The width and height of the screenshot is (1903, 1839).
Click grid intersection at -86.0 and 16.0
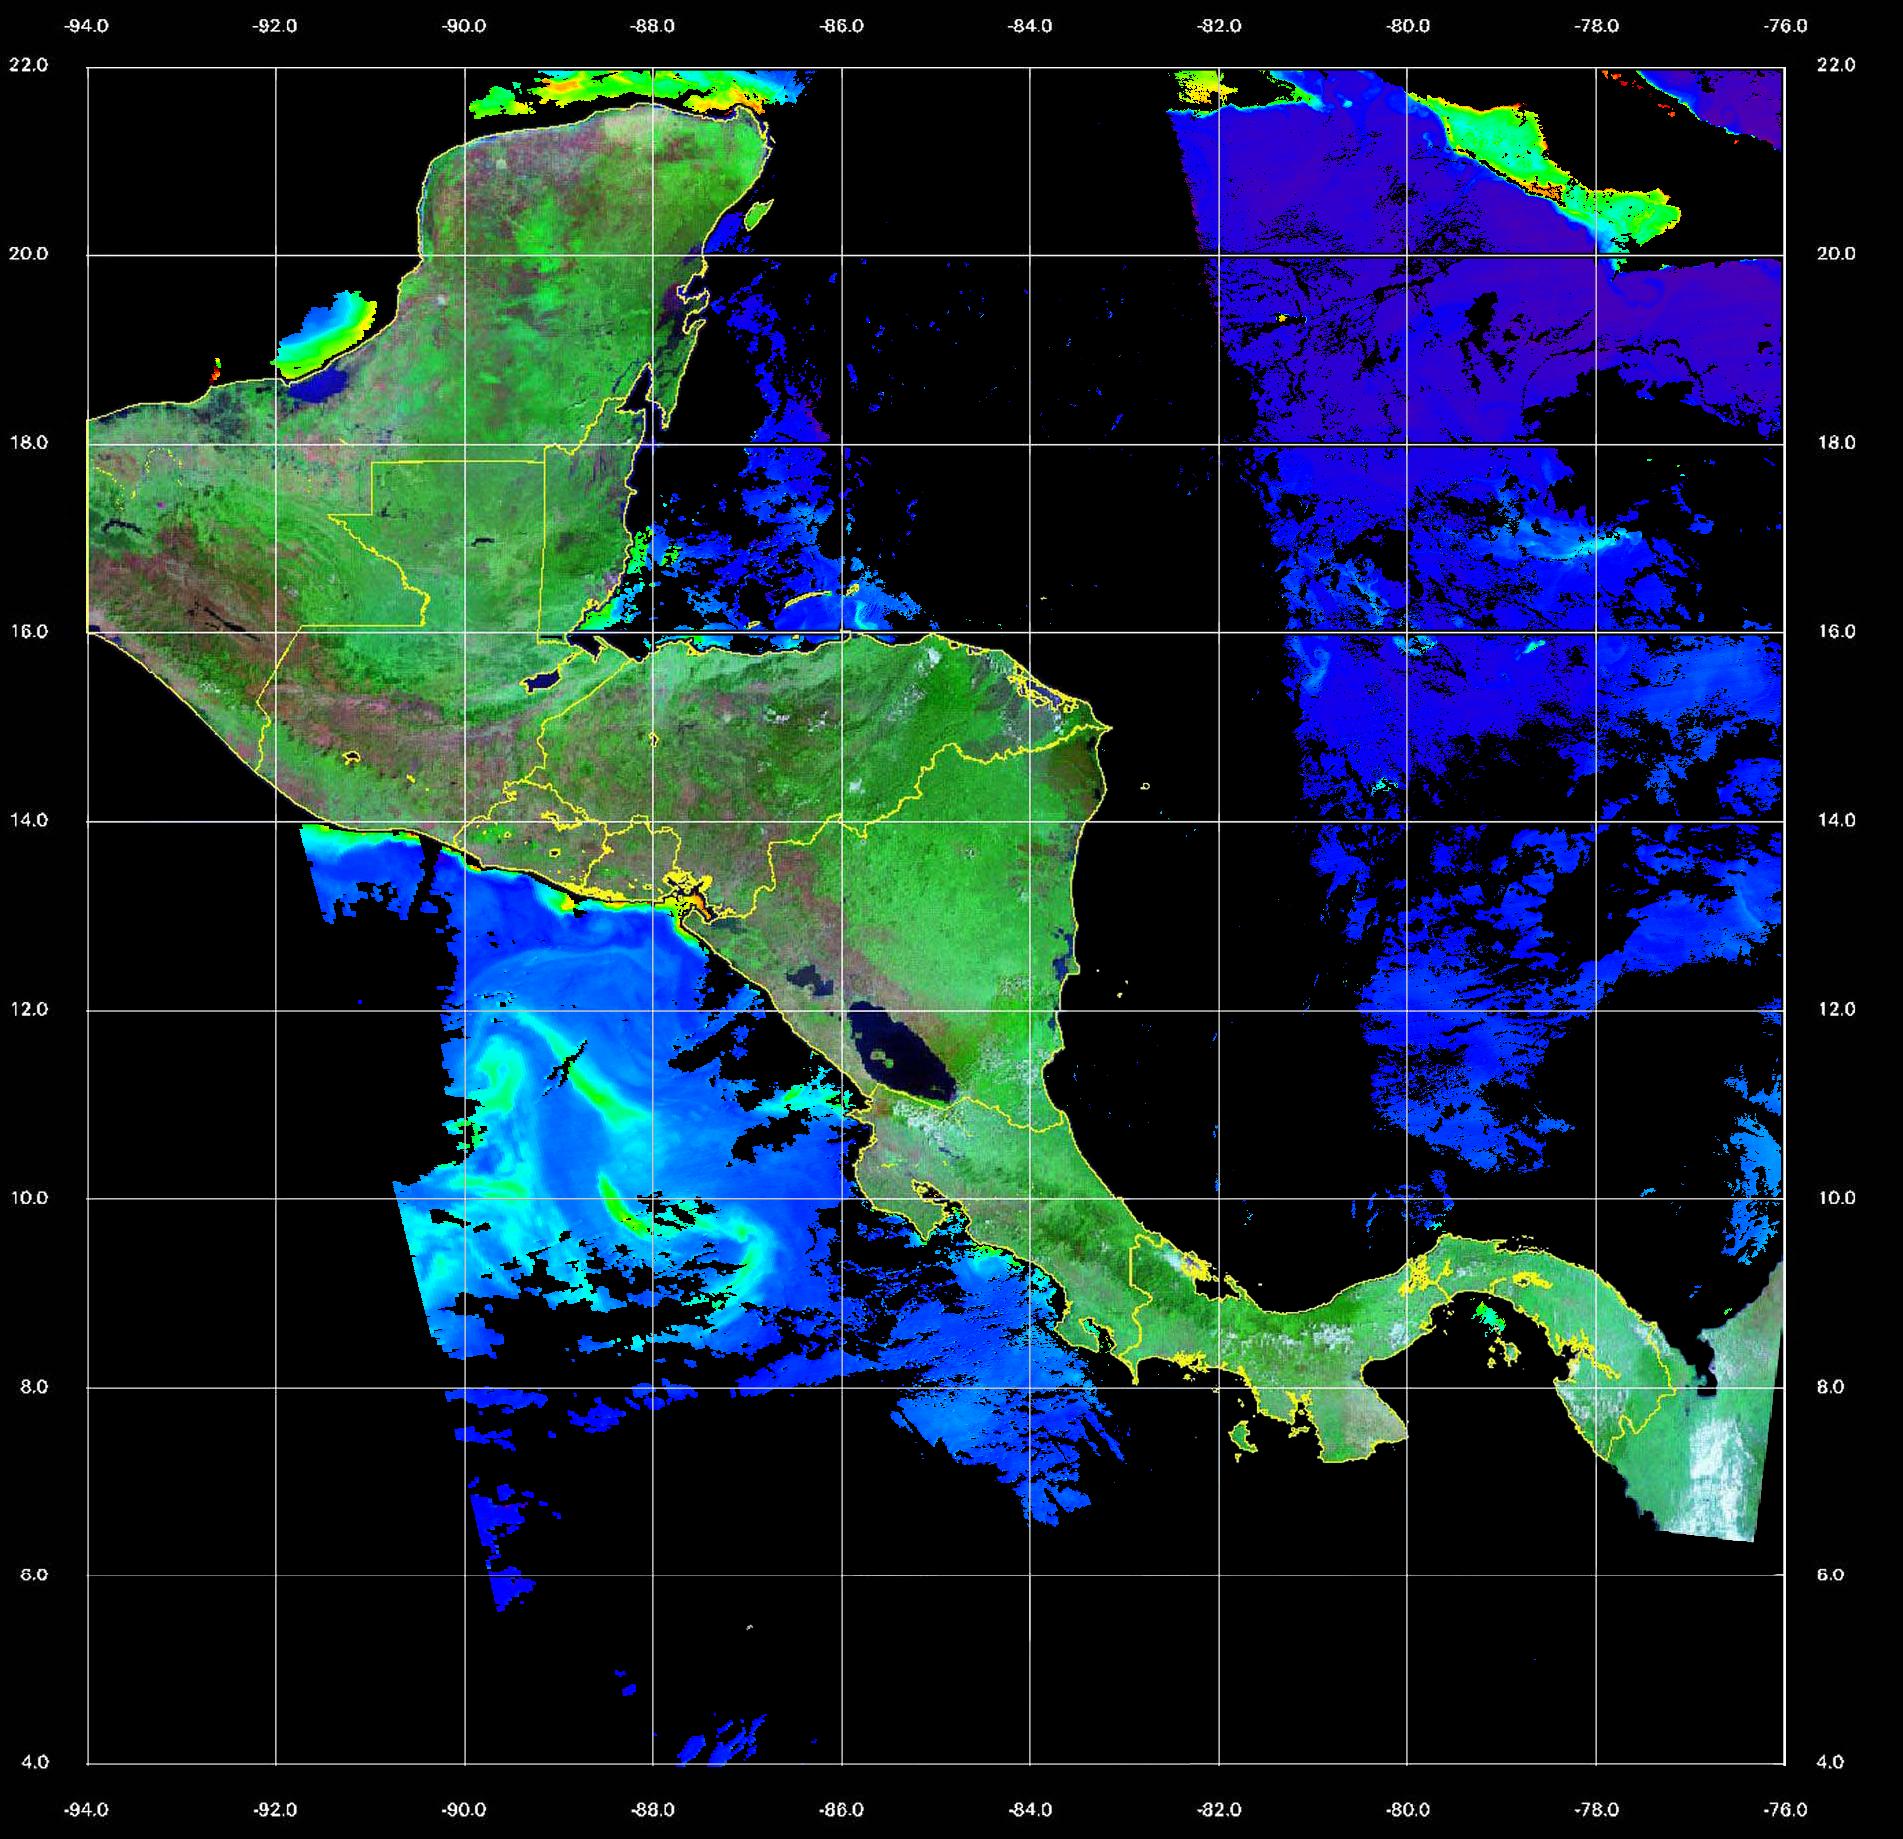(841, 632)
